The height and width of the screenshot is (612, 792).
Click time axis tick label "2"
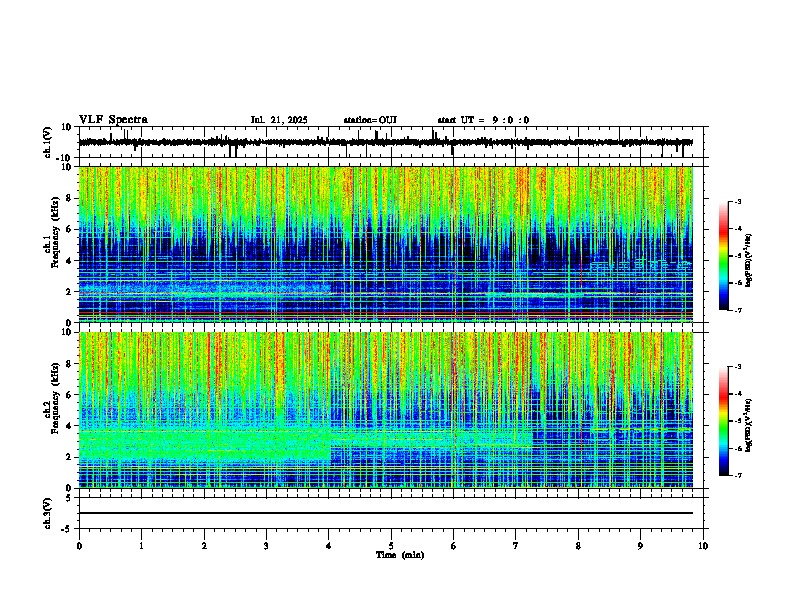tap(204, 546)
